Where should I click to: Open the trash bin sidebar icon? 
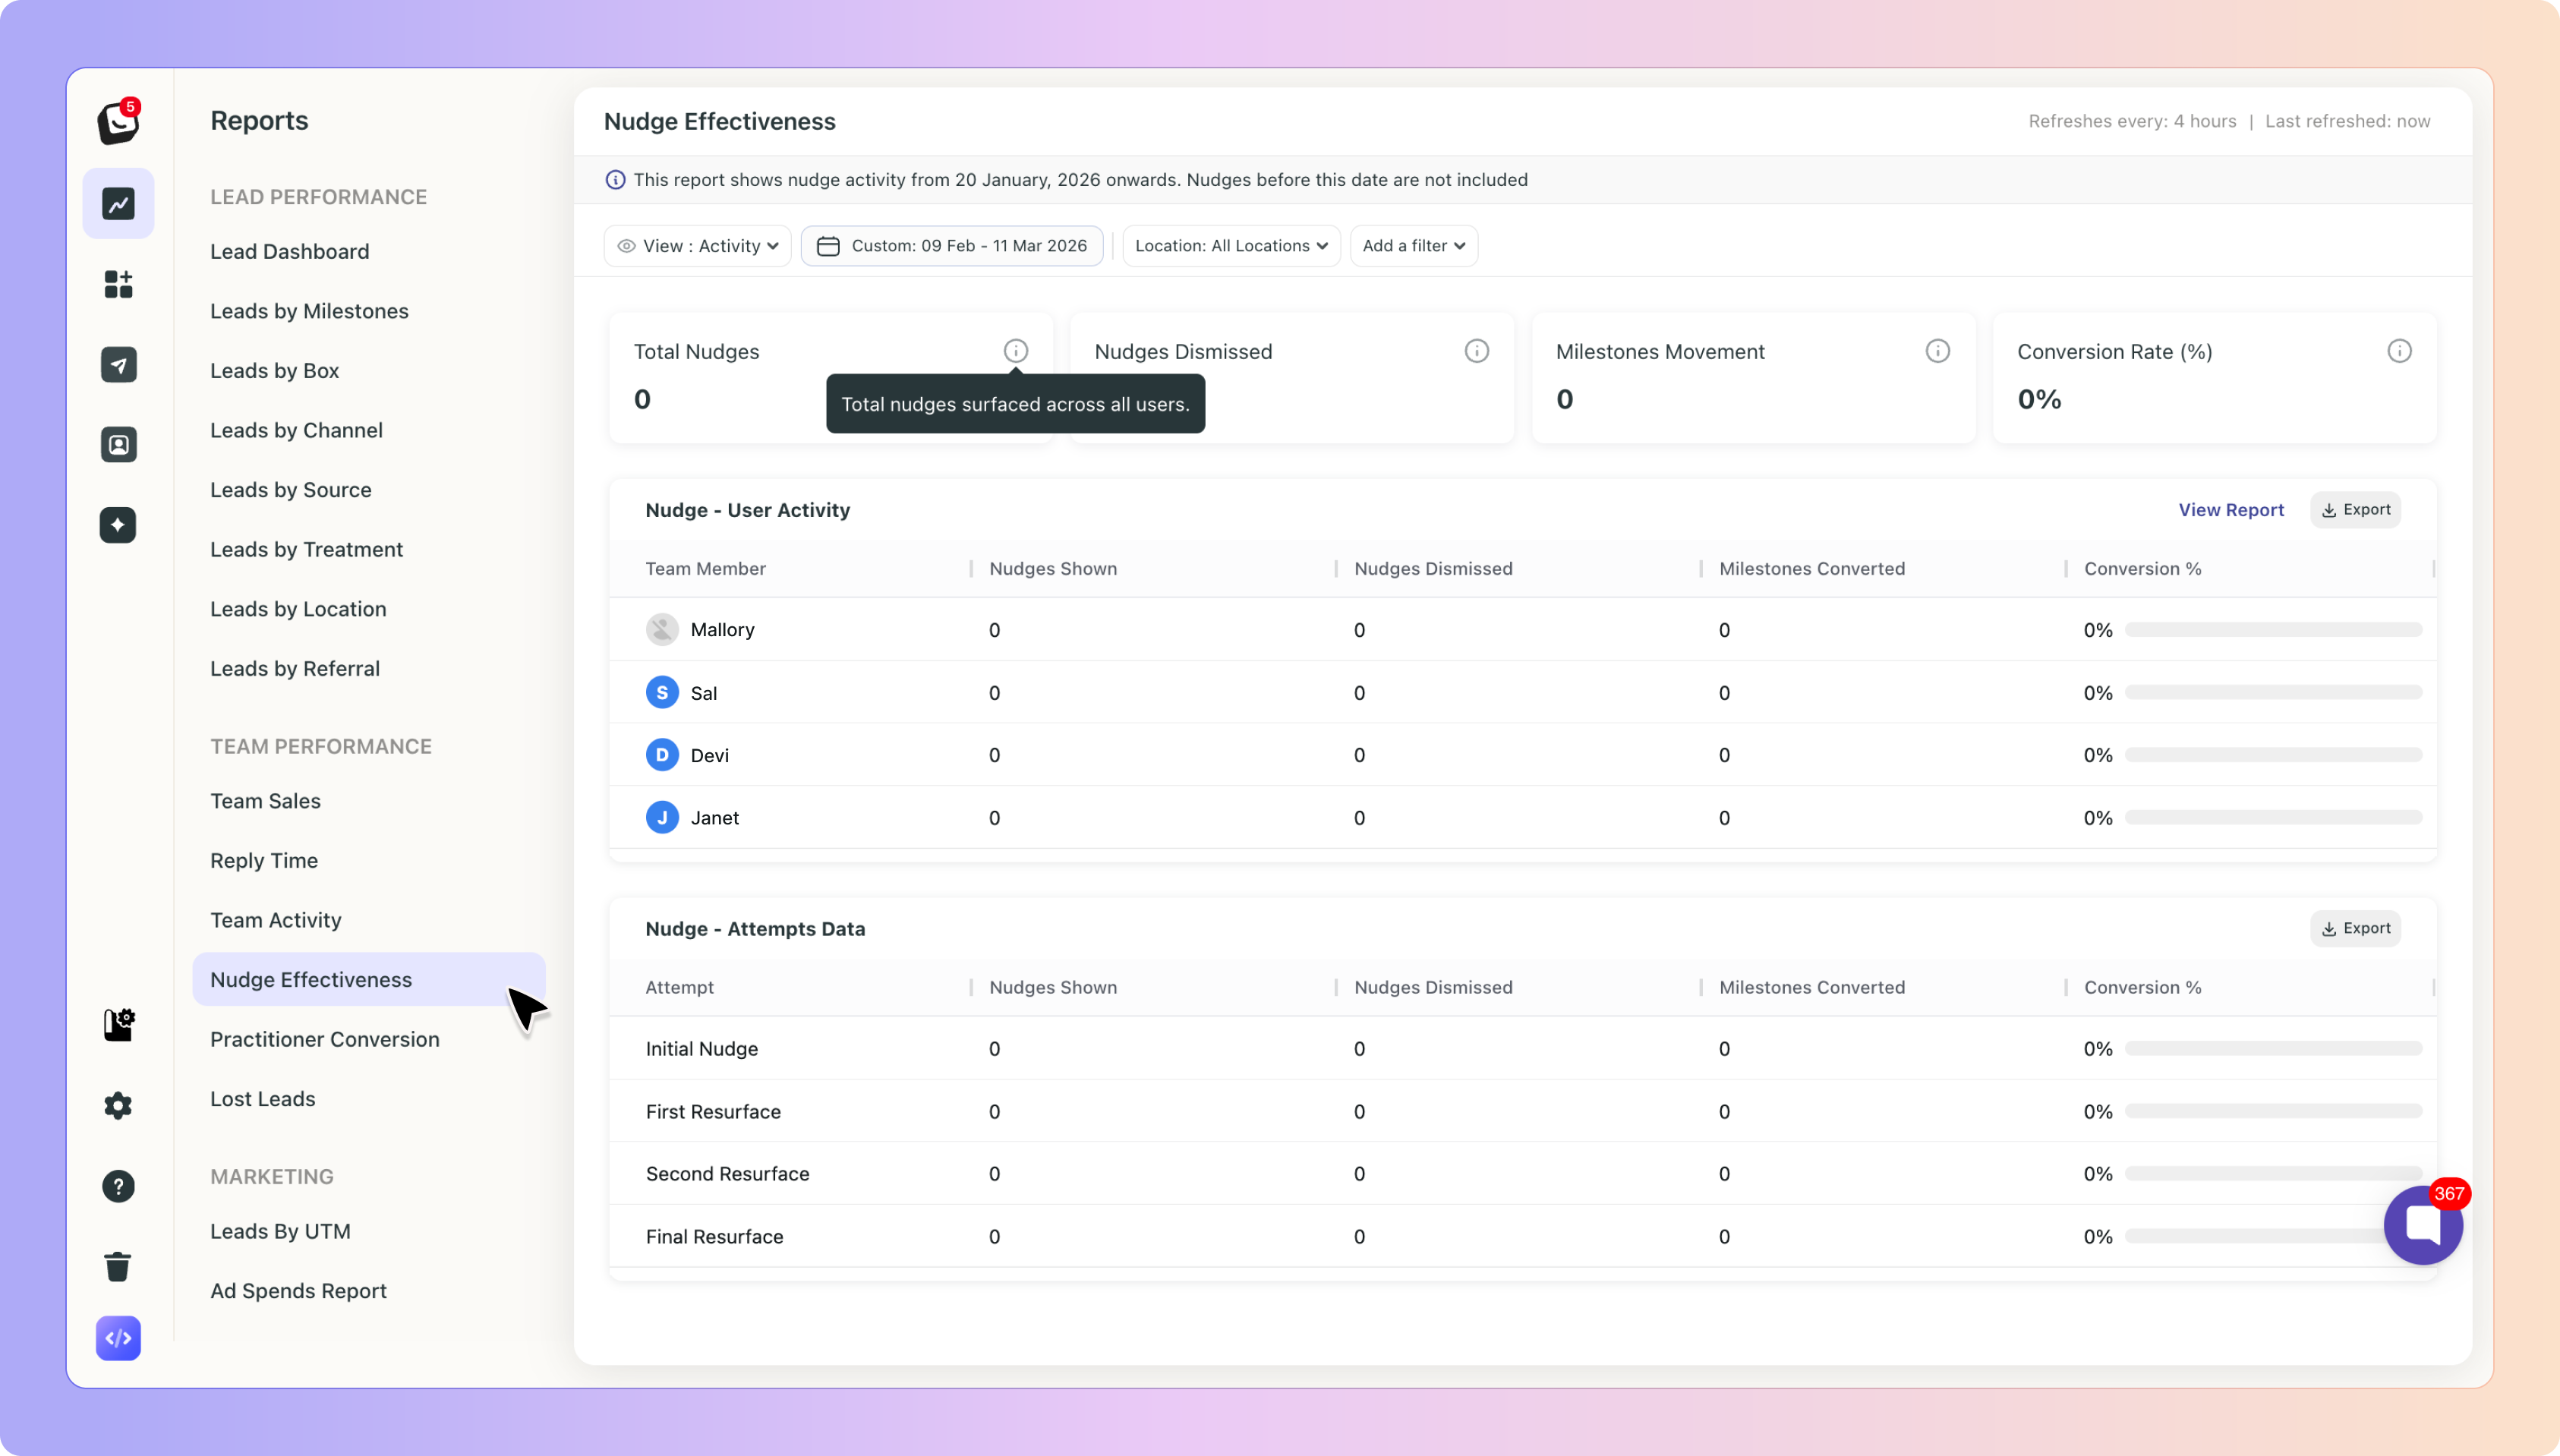click(x=118, y=1266)
